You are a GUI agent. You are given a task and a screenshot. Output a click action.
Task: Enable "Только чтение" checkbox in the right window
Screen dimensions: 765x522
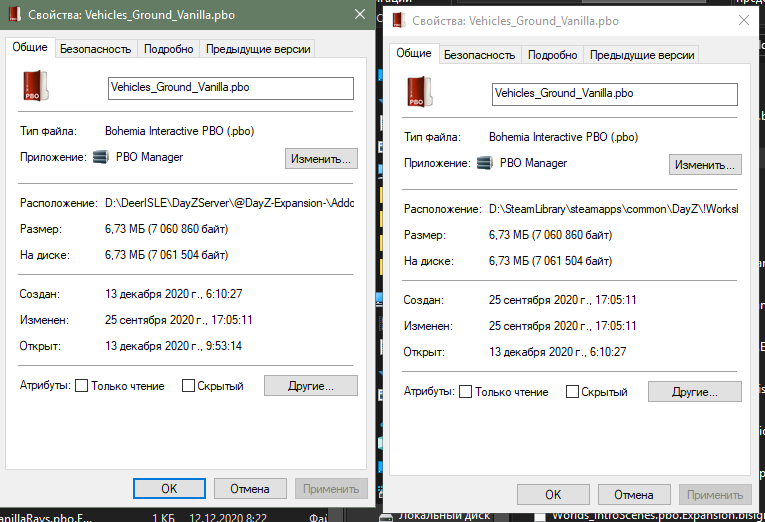465,392
